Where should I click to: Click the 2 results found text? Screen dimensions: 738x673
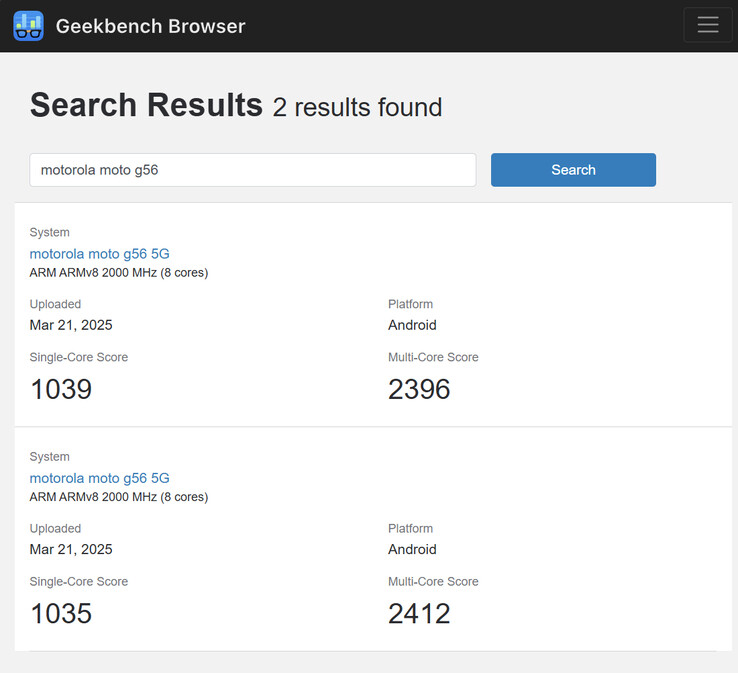(357, 107)
